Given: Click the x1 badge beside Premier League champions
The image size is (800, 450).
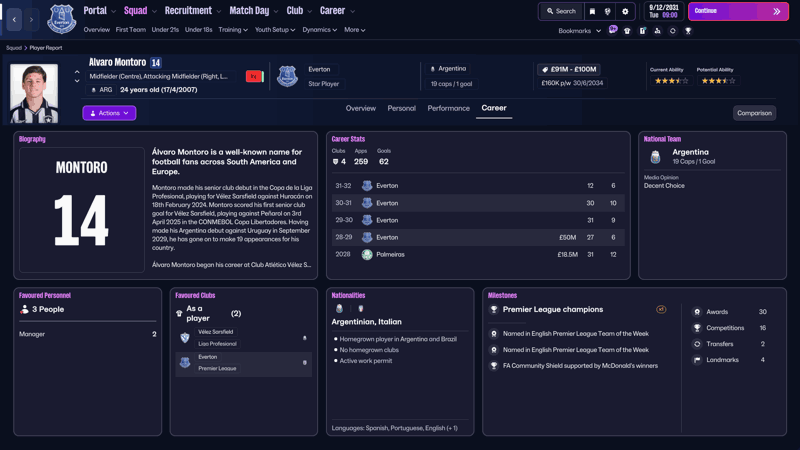Looking at the screenshot, I should click(x=661, y=309).
